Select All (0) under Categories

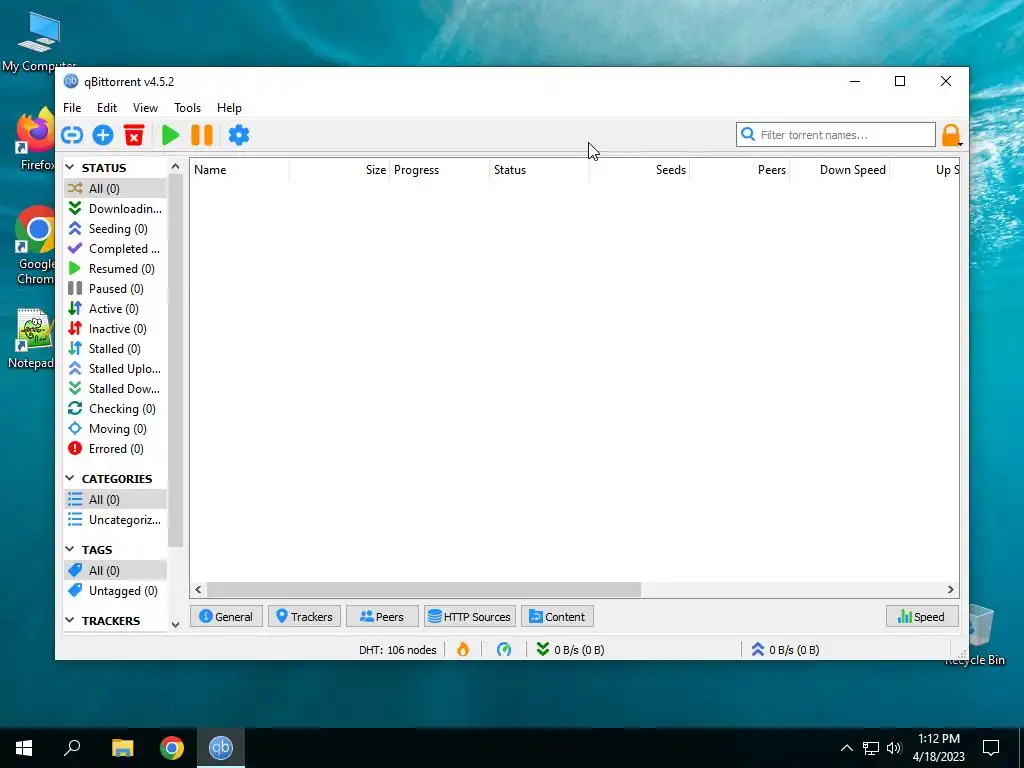click(115, 500)
